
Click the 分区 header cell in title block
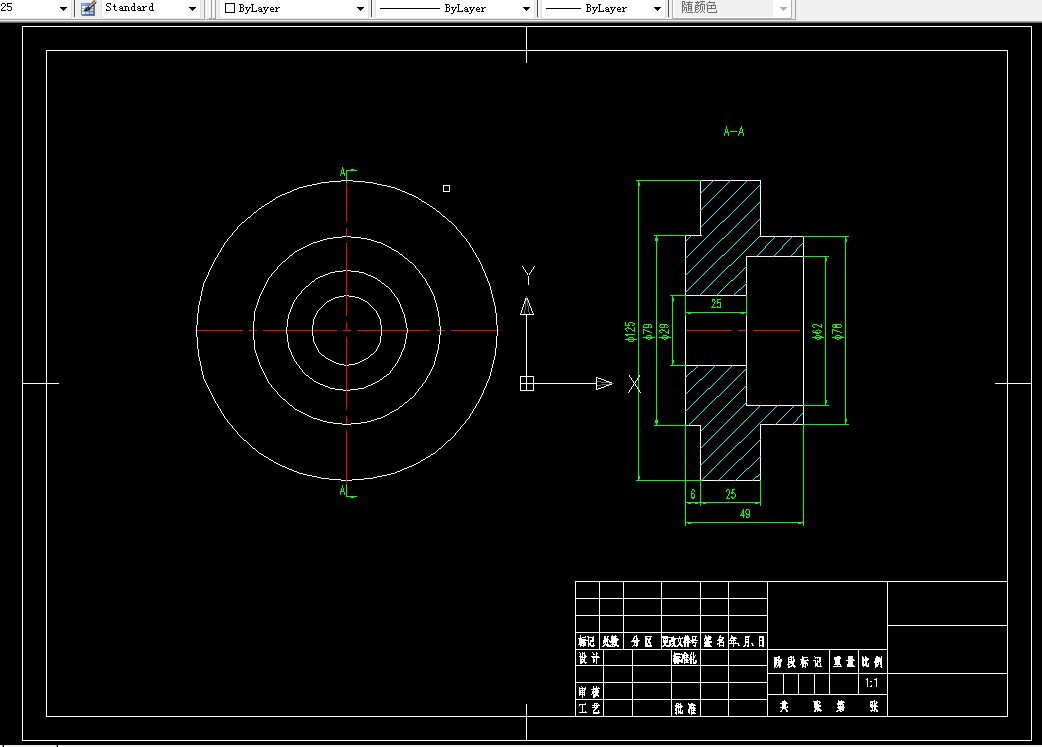(642, 641)
